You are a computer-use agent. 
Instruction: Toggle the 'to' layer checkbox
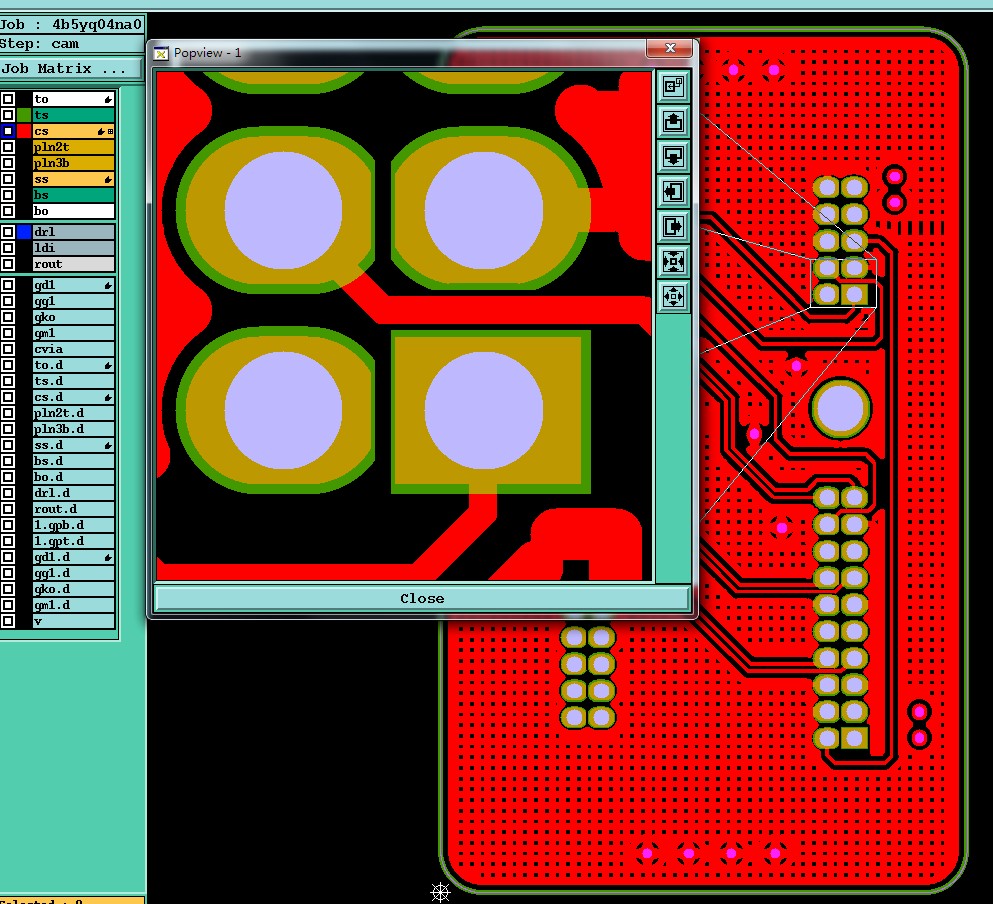click(8, 99)
